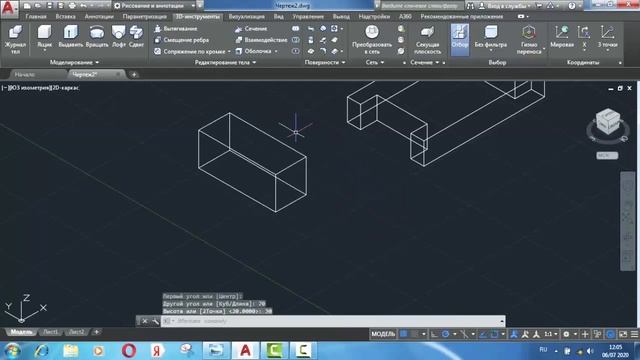Screen dimensions: 640x360
Task: Toggle hardware acceleration circle icon in status bar
Action: 611,334
